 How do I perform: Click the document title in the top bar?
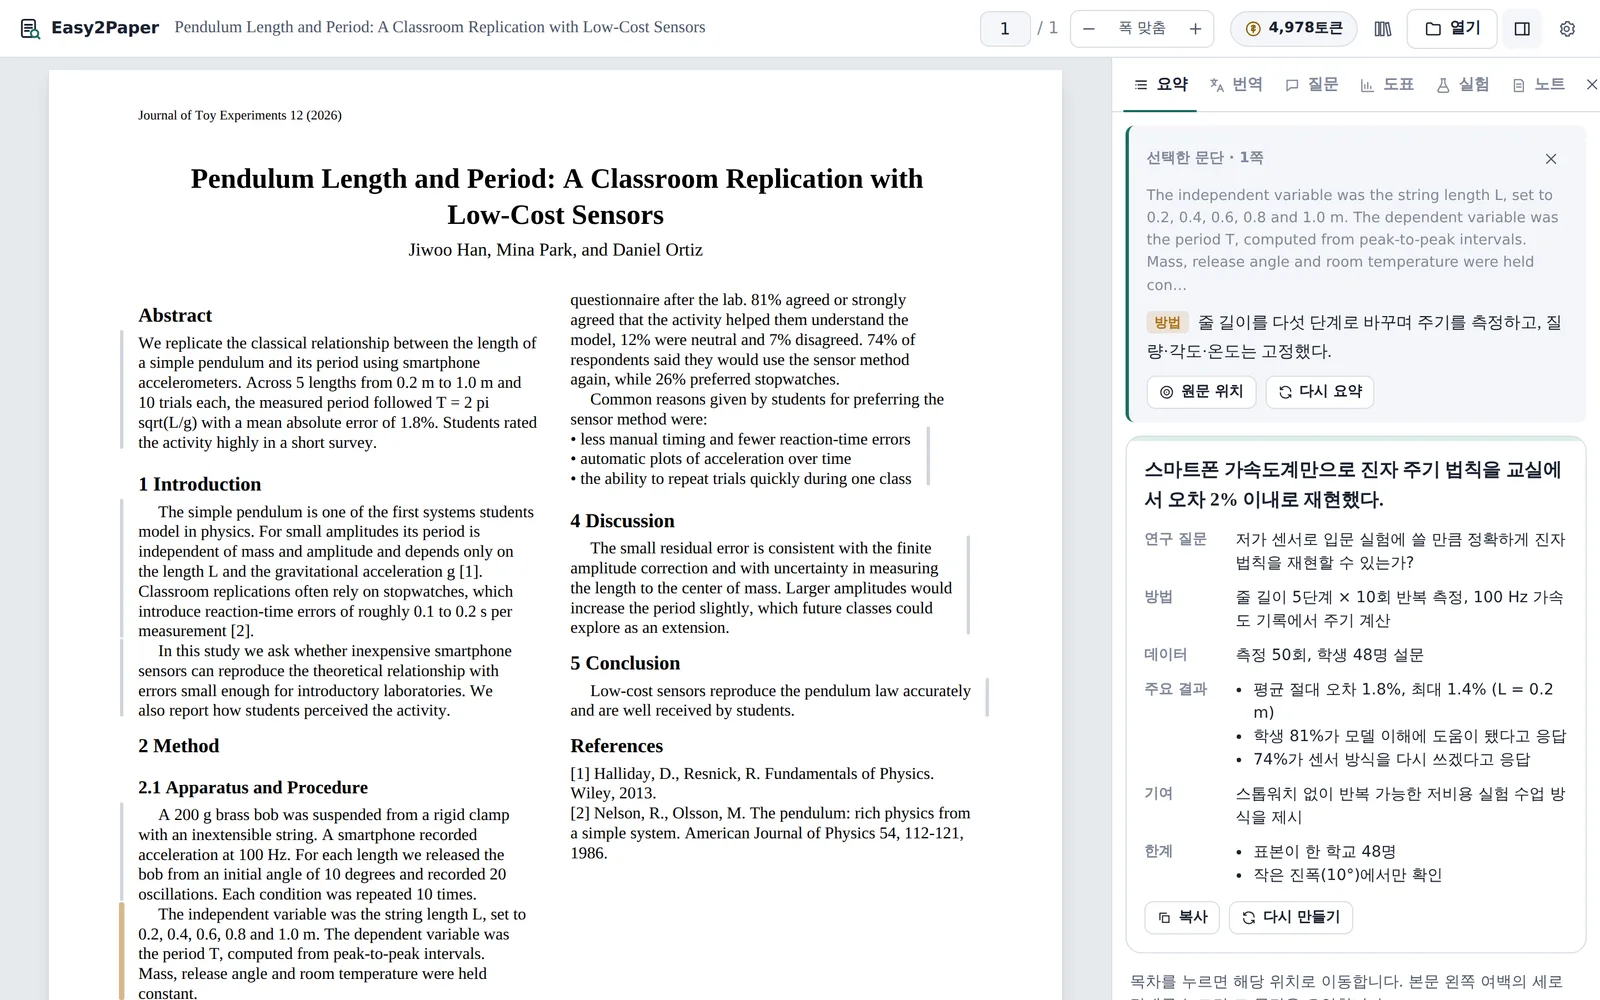pyautogui.click(x=440, y=28)
